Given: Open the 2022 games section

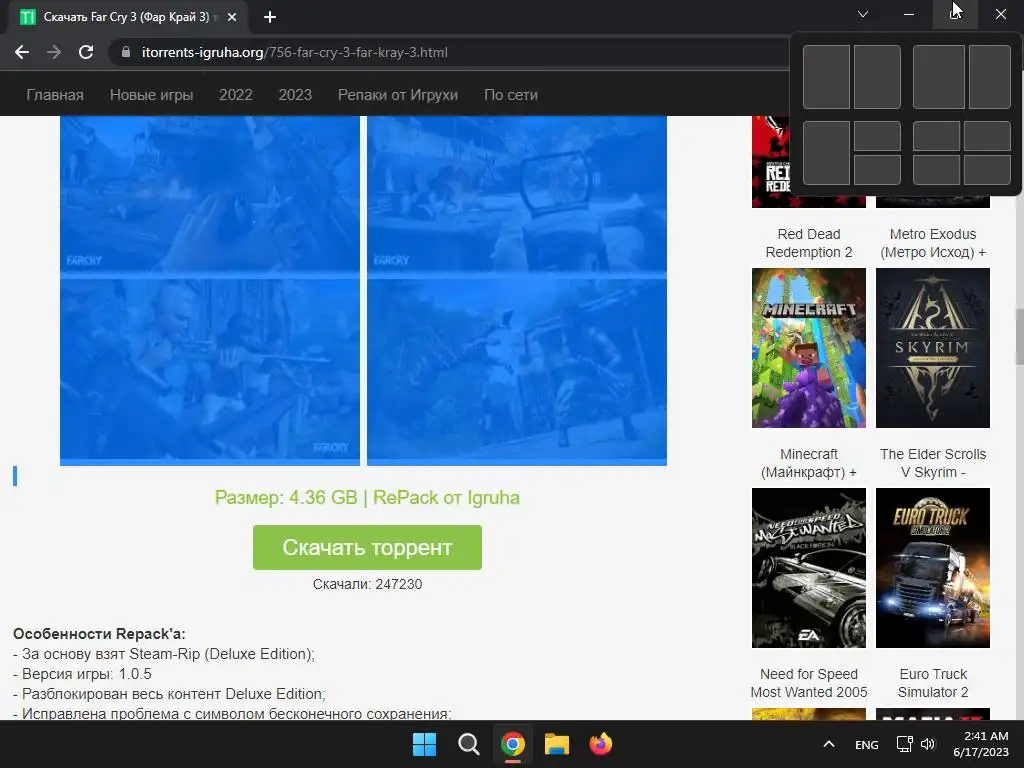Looking at the screenshot, I should click(236, 95).
